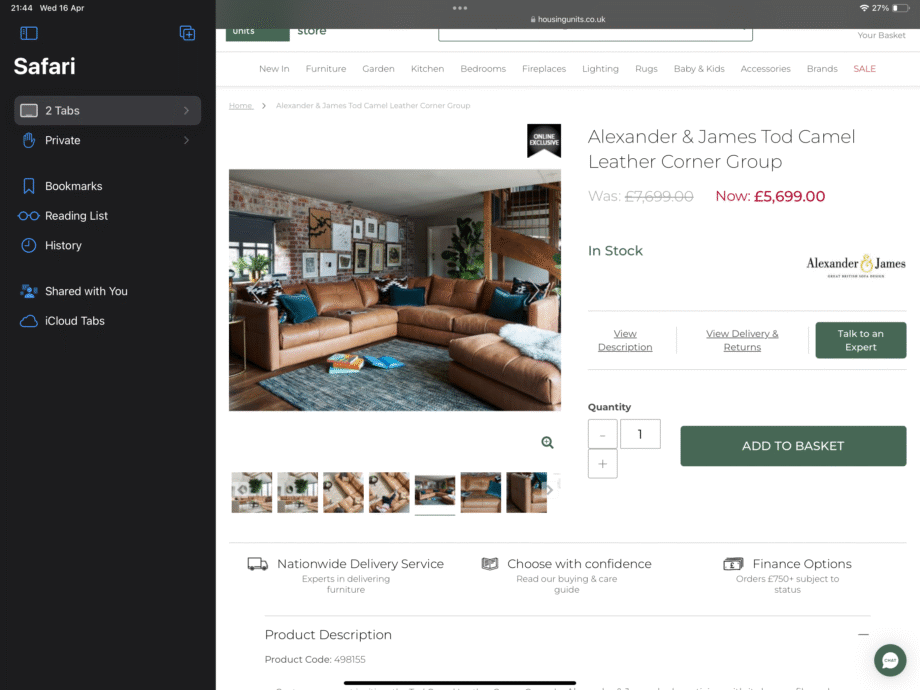
Task: Expand the Private chevron
Action: [186, 140]
